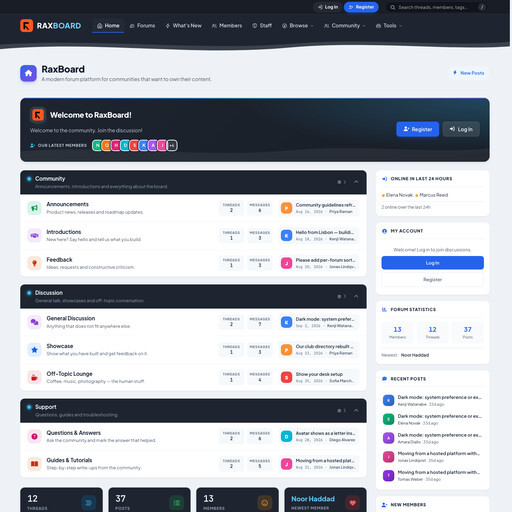512x512 pixels.
Task: Open the Announcements forum megaphone icon
Action: click(x=34, y=208)
